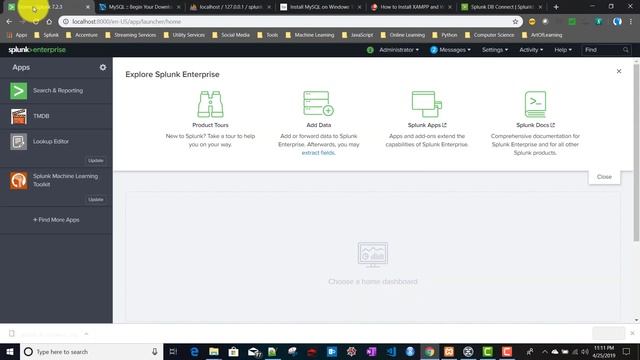
Task: Open a new browser tab
Action: (556, 7)
